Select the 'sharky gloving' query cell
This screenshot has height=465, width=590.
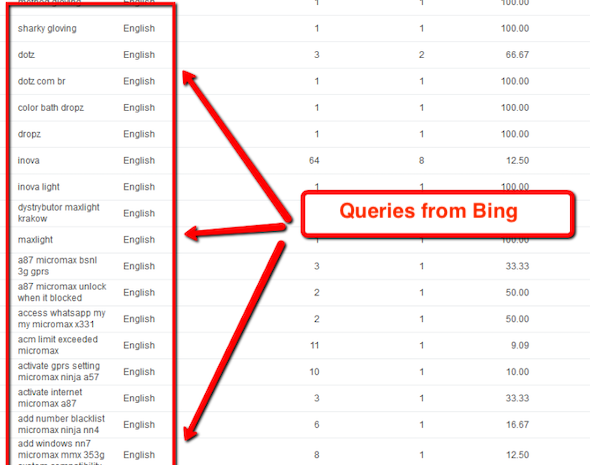pos(47,29)
